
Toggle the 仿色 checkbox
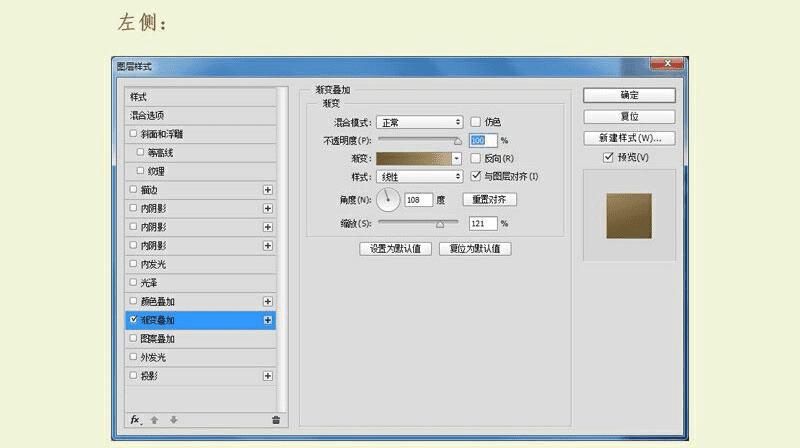[x=476, y=122]
